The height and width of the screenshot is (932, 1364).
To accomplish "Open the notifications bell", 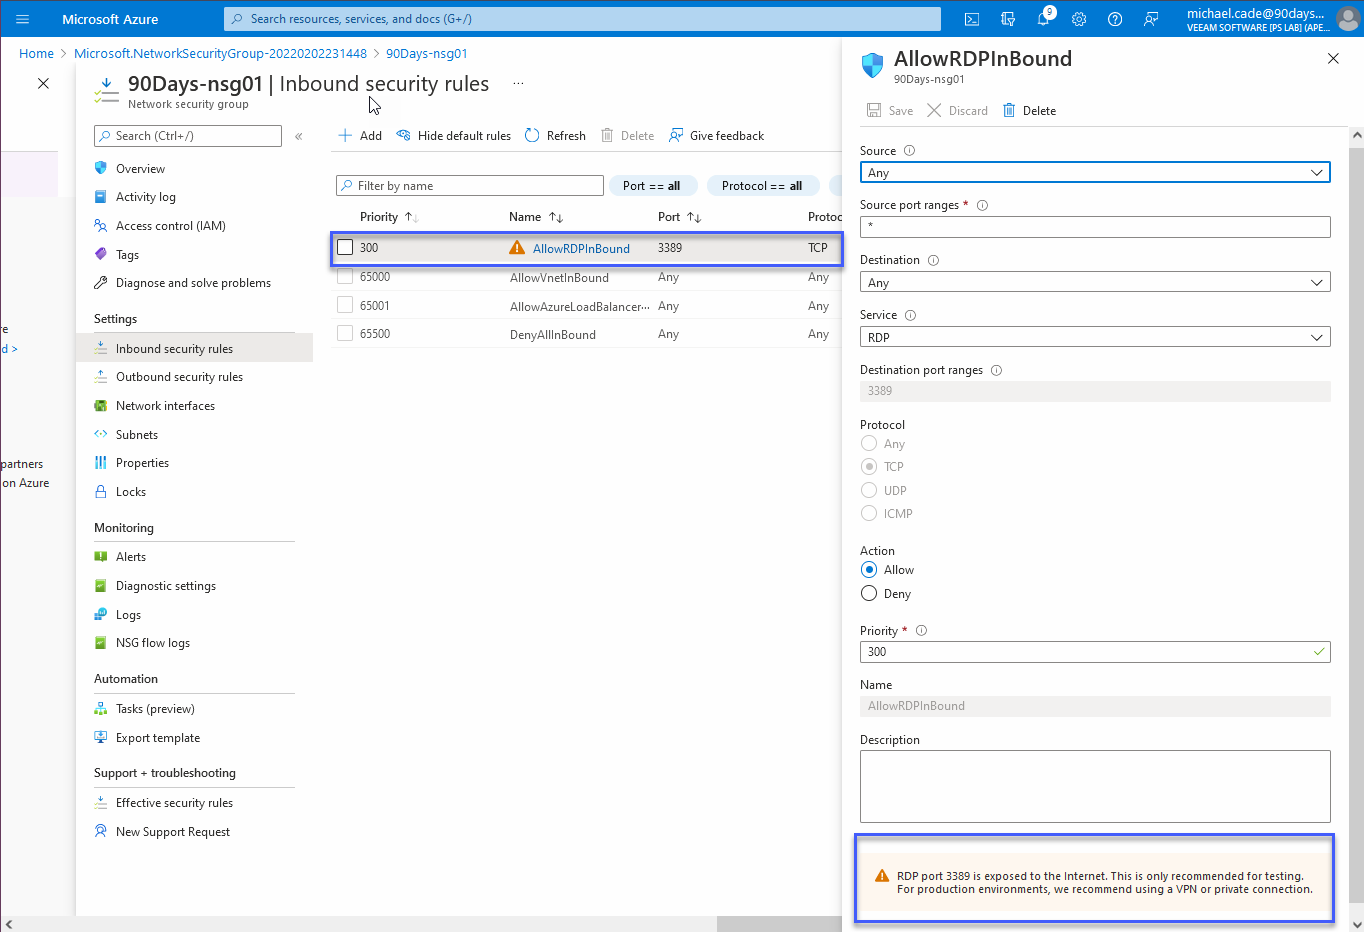I will click(1043, 19).
